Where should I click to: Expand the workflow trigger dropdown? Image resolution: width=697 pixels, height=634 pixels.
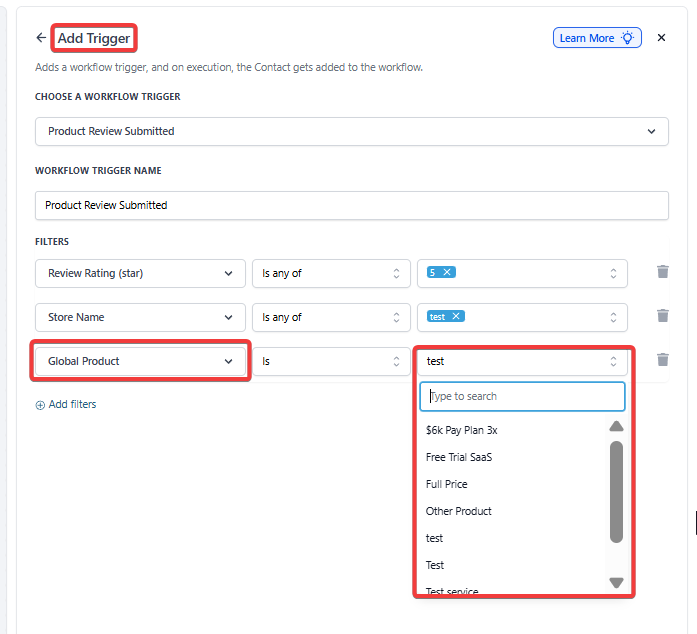pyautogui.click(x=351, y=131)
